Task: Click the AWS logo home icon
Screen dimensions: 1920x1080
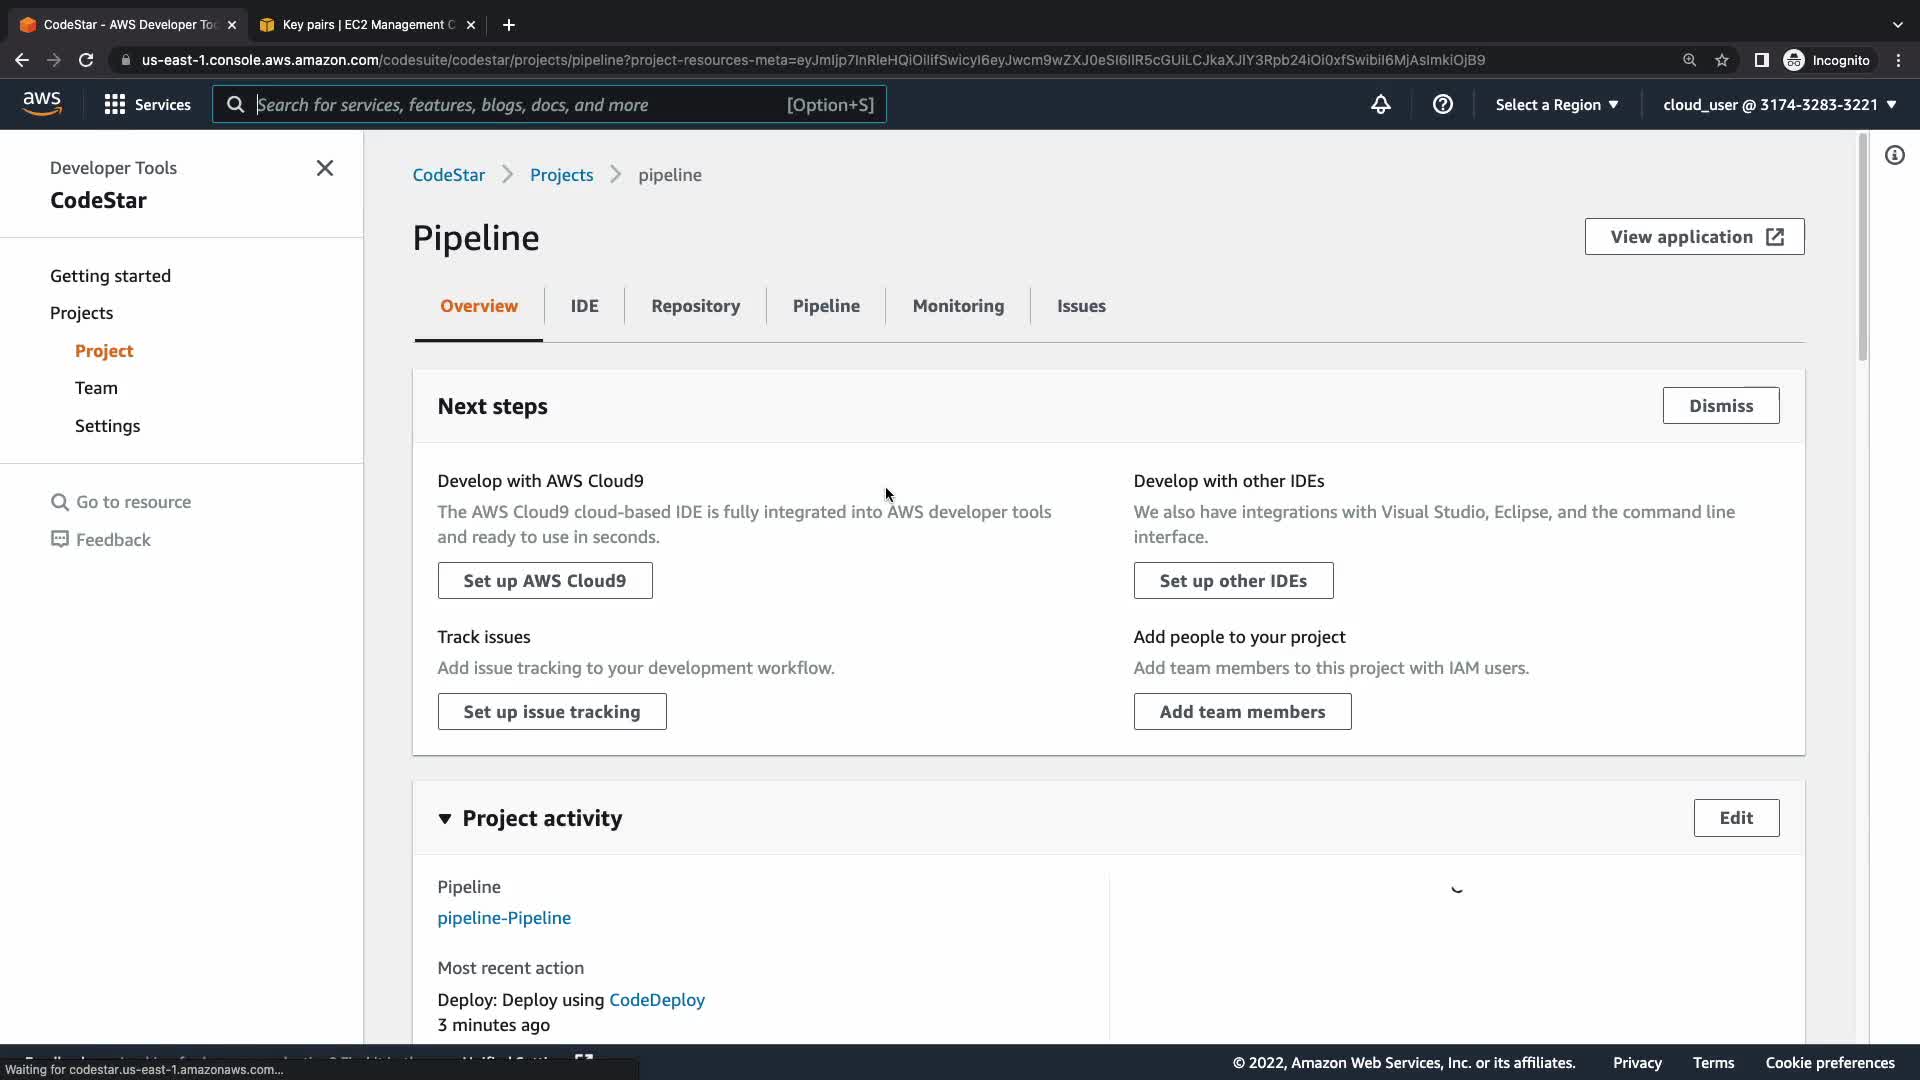Action: pos(42,104)
